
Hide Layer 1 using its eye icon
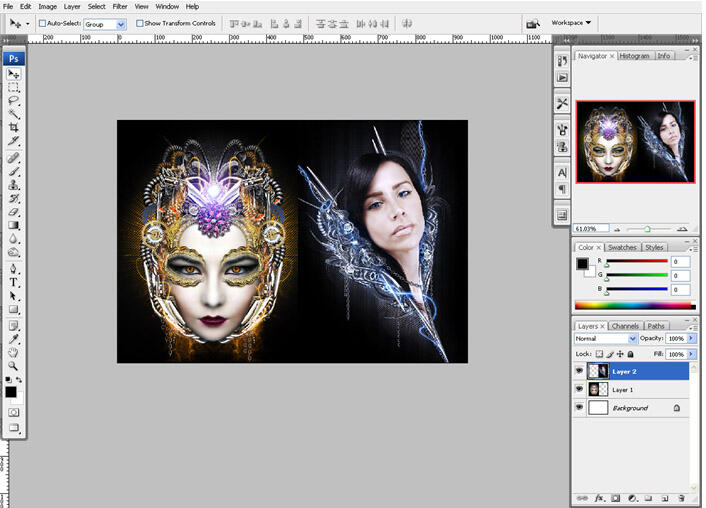pos(579,389)
